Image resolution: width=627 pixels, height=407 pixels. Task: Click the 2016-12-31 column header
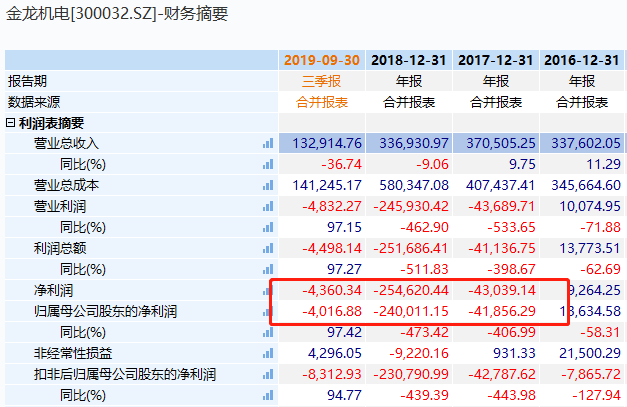pos(582,59)
